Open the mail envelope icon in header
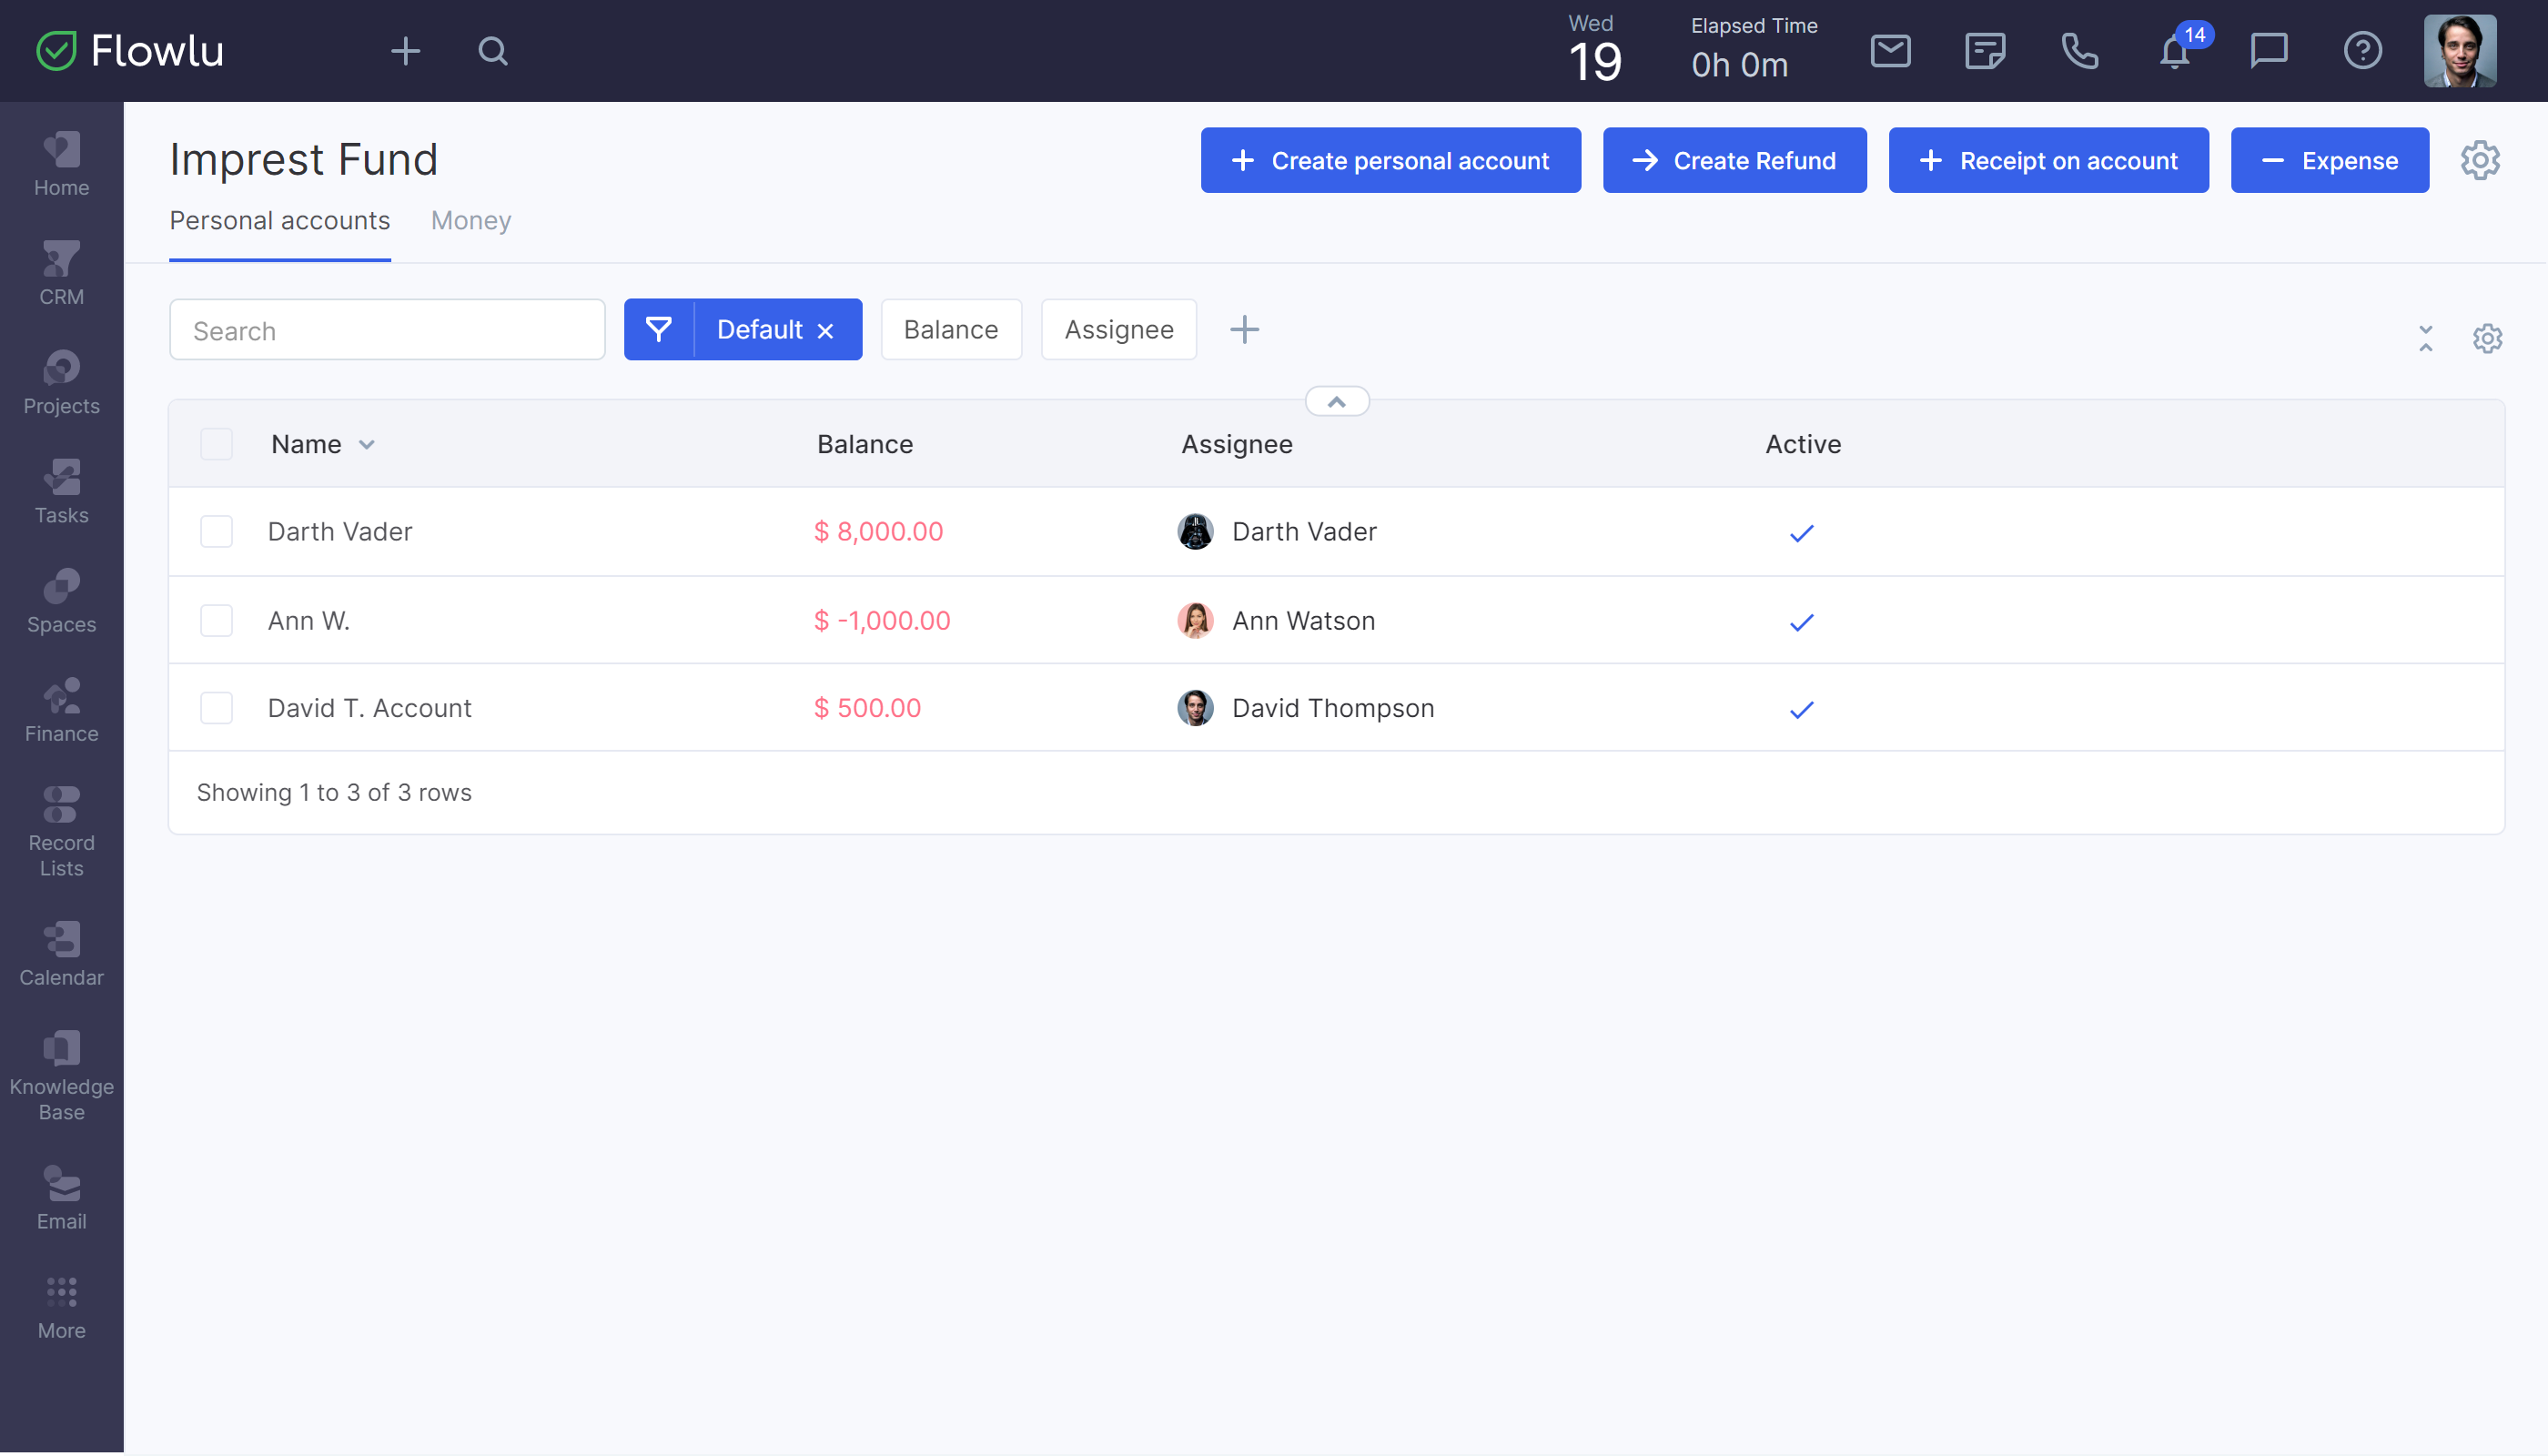 coord(1890,51)
